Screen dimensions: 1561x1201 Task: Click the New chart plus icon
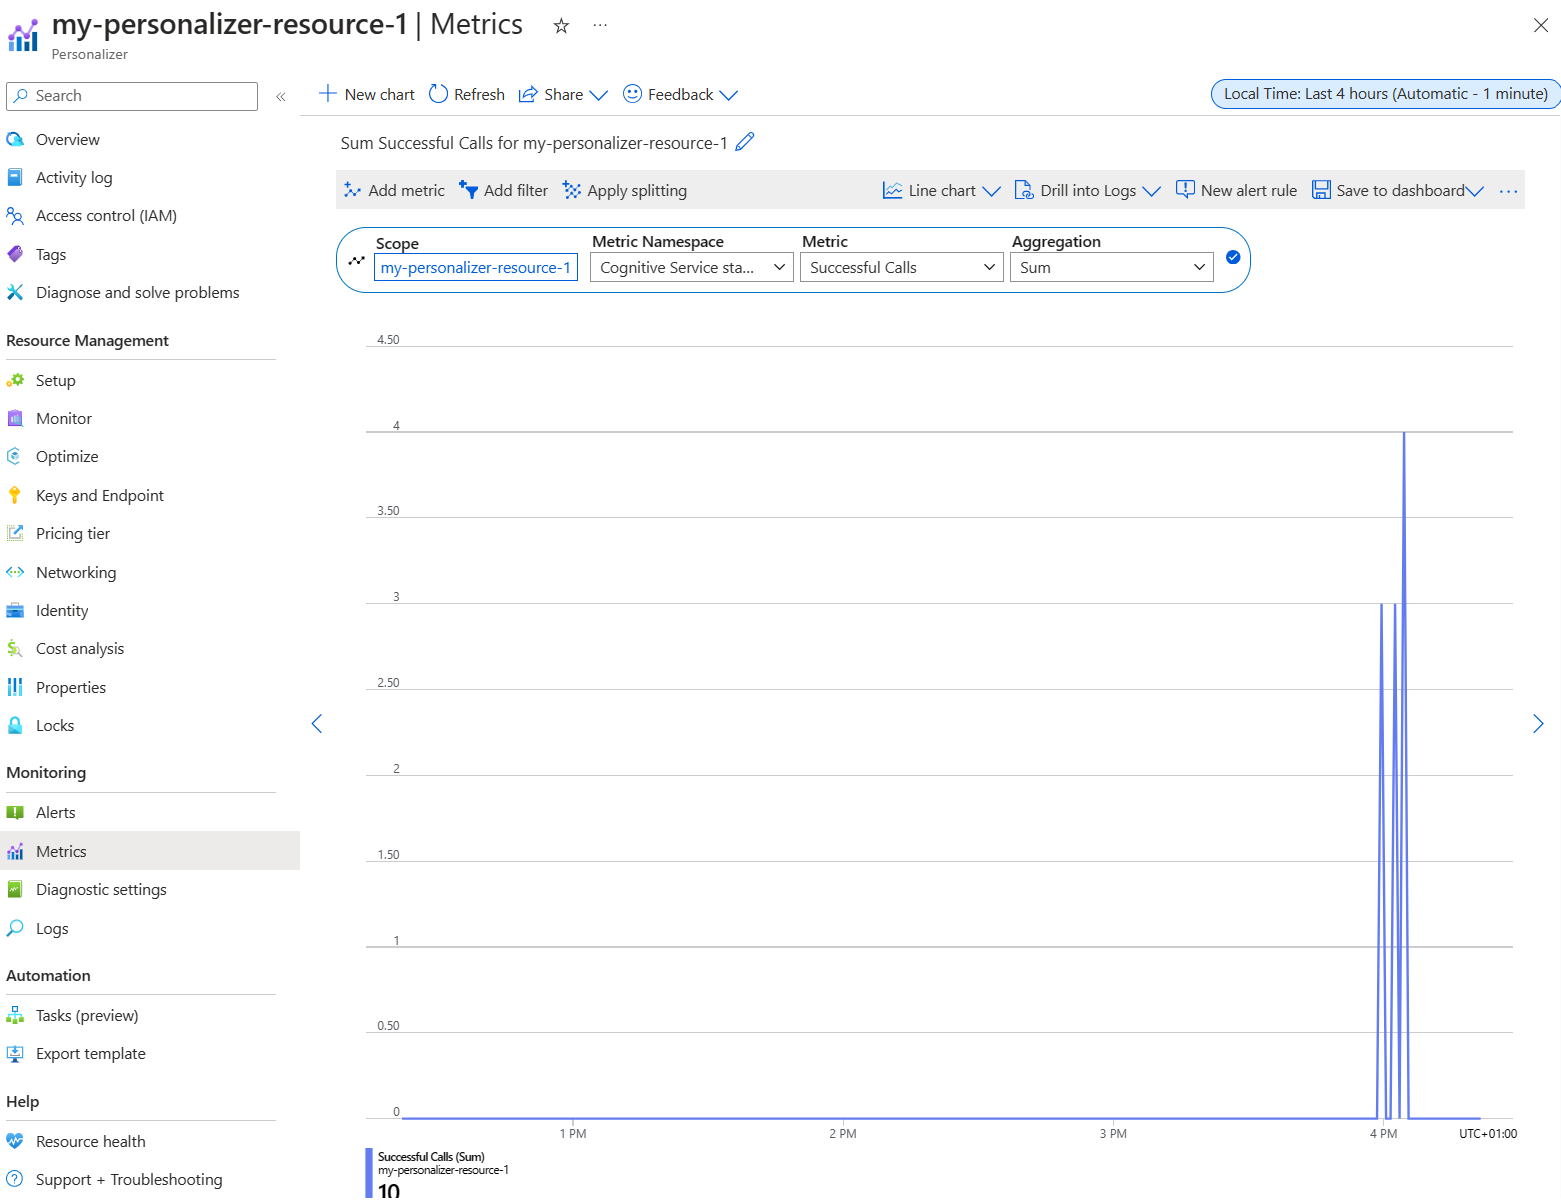tap(327, 94)
